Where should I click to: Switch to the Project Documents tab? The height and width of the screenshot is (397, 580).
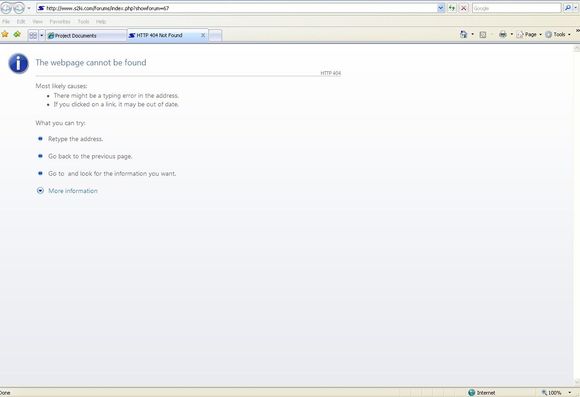(x=86, y=36)
